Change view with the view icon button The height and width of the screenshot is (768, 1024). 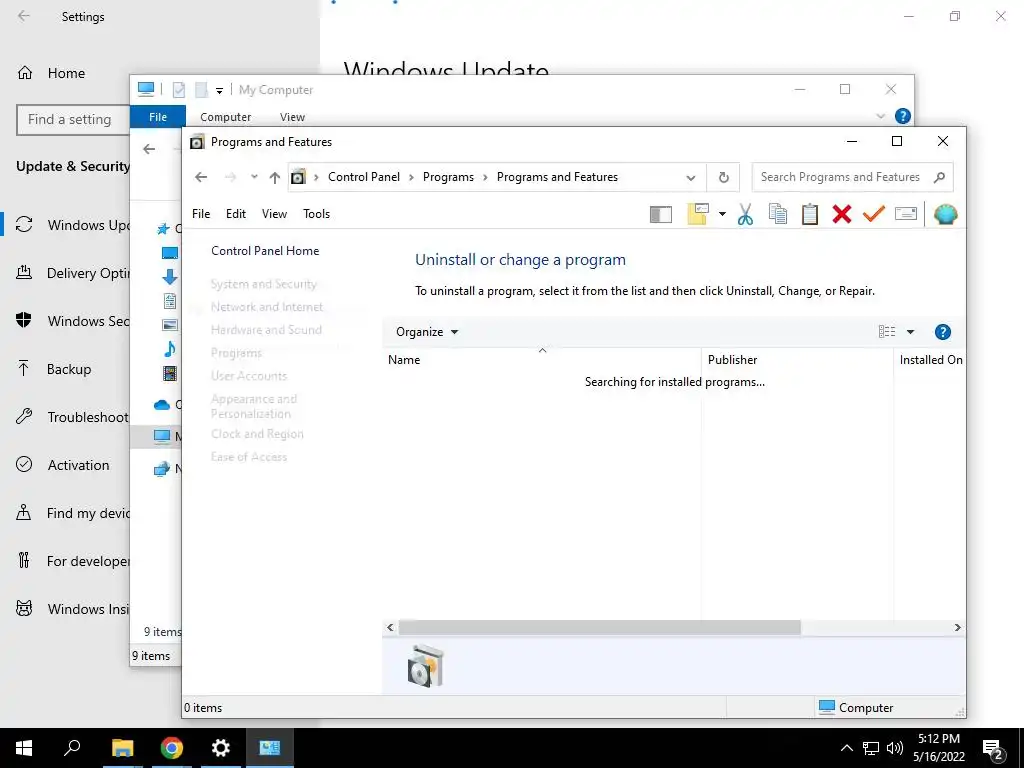(886, 332)
